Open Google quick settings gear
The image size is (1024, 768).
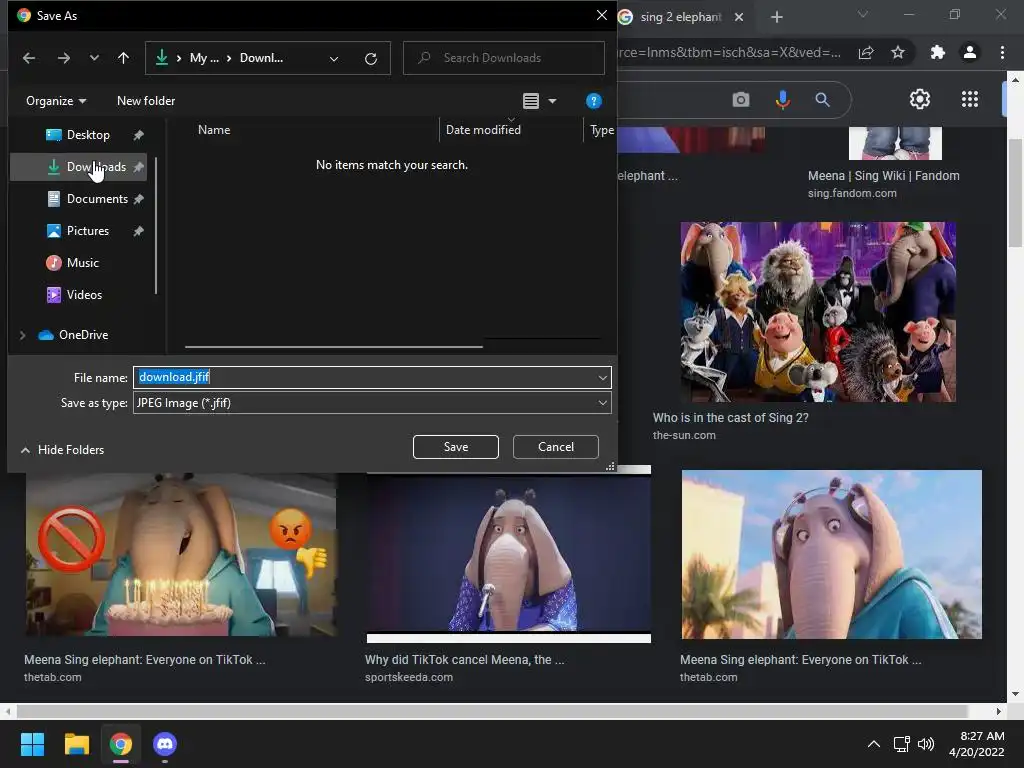920,99
